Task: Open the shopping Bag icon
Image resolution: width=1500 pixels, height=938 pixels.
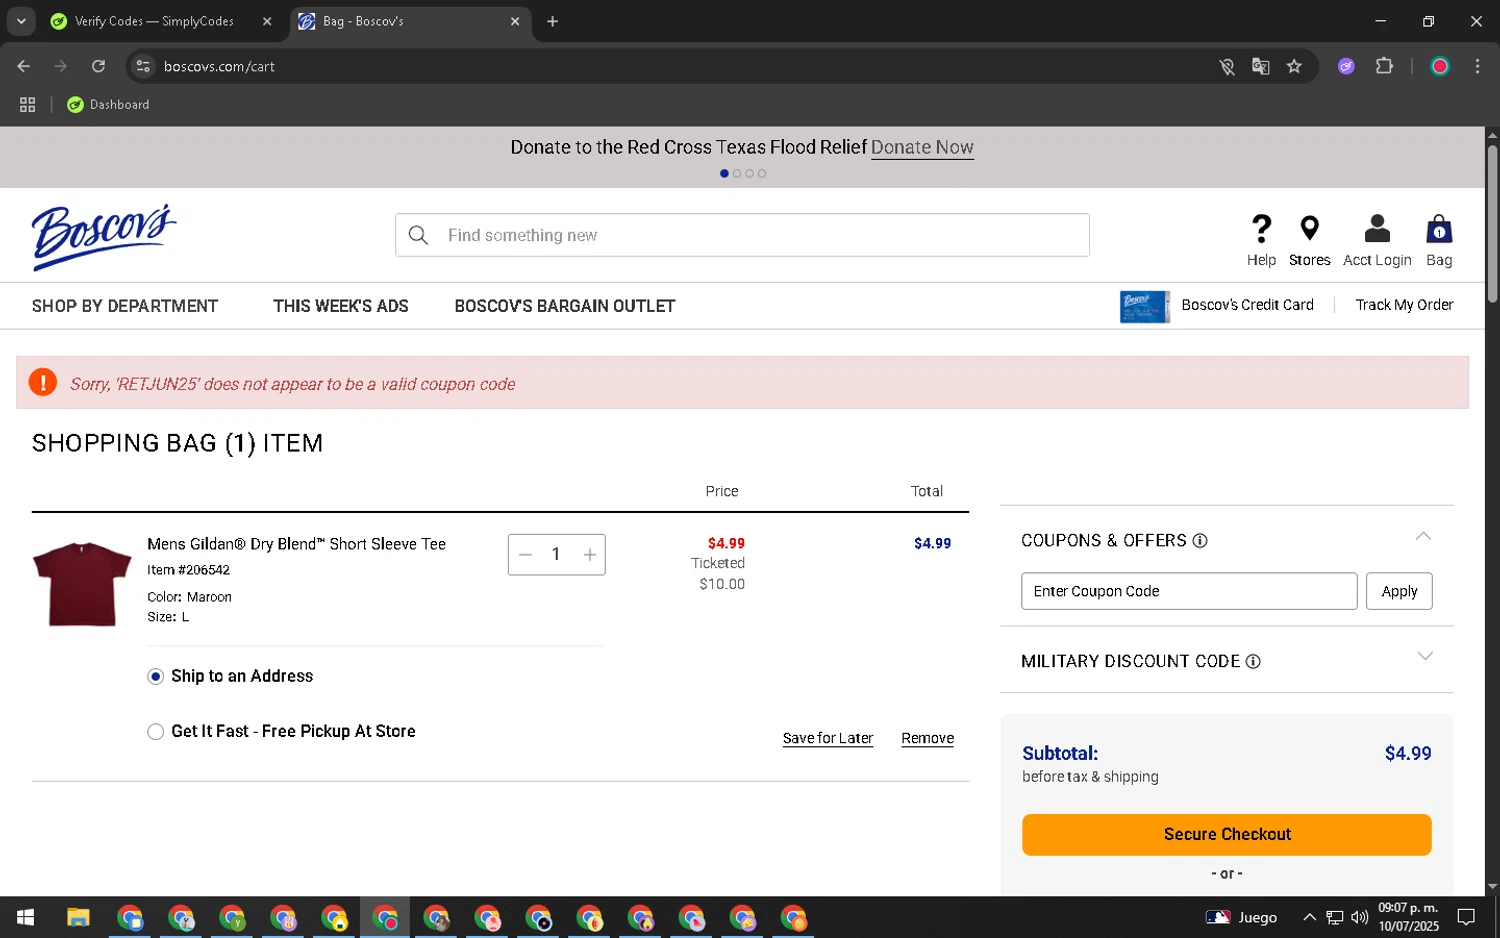Action: [1439, 229]
